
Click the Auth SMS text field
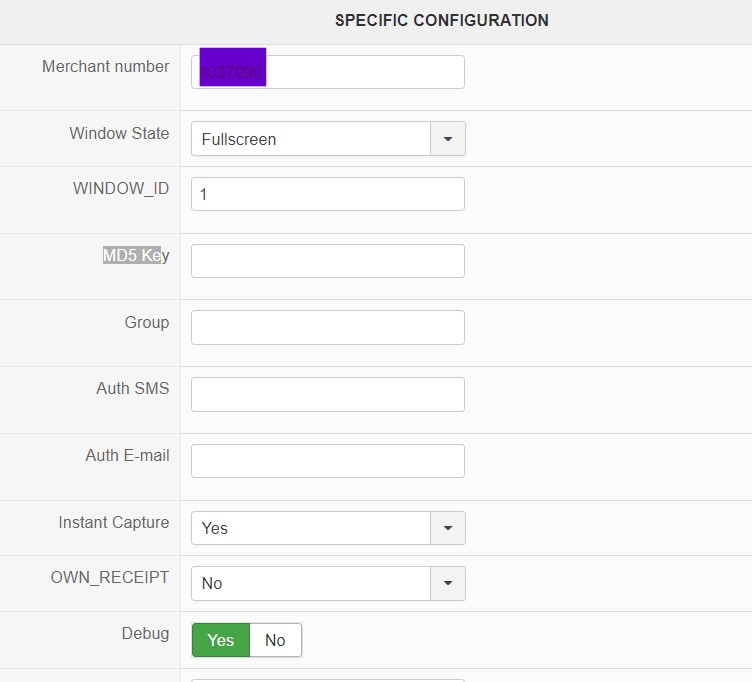328,394
